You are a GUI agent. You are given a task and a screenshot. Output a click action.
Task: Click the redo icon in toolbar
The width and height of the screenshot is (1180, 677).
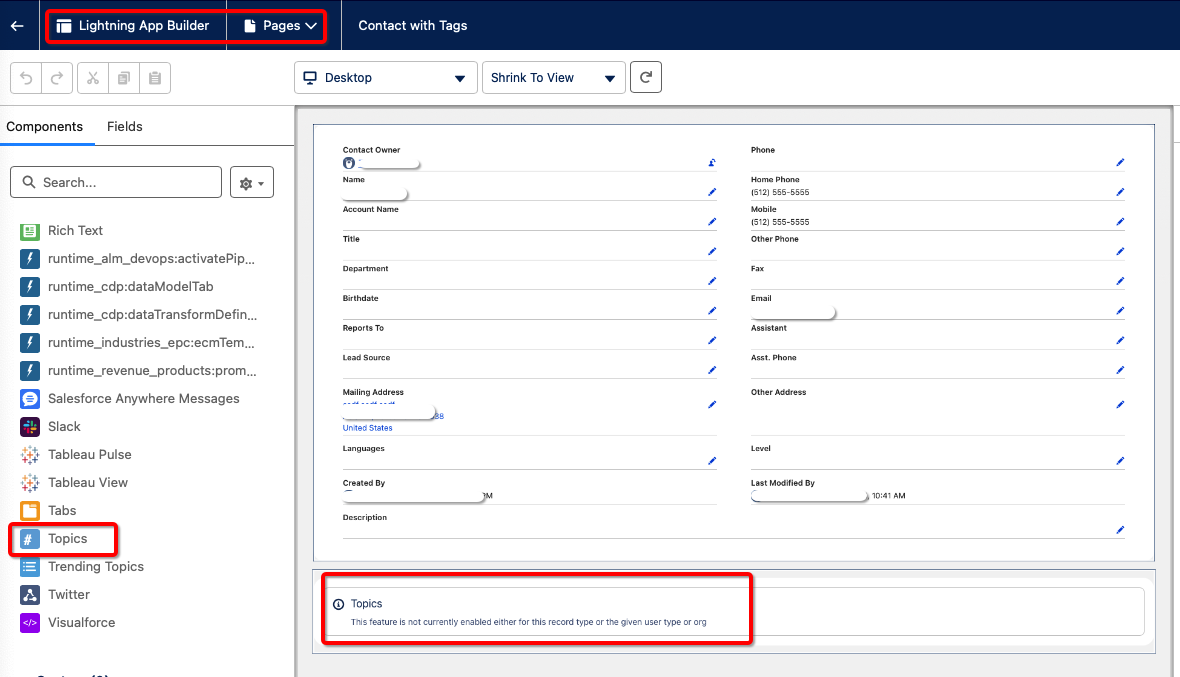click(x=57, y=78)
